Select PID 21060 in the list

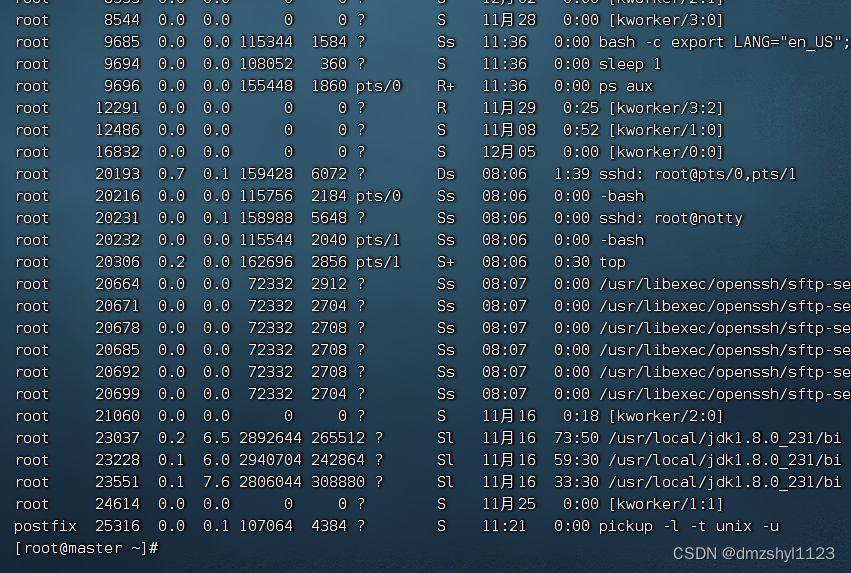pyautogui.click(x=117, y=416)
